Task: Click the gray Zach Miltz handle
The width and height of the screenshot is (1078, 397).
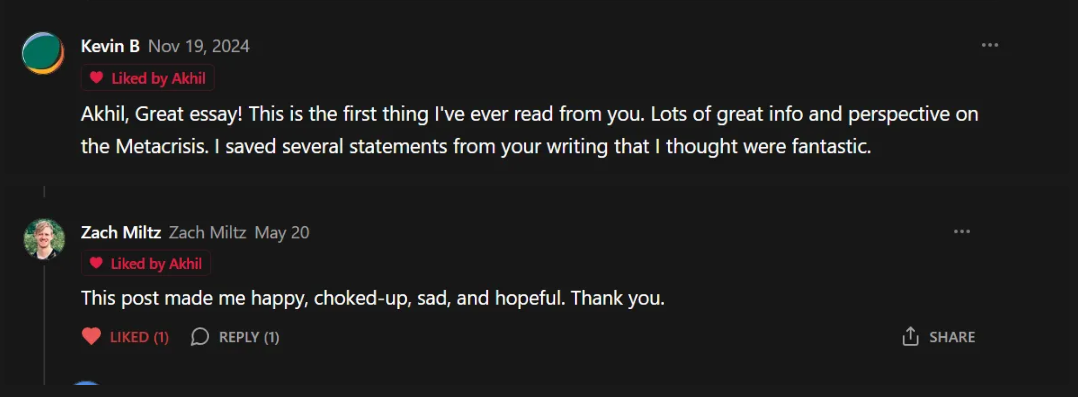Action: coord(208,233)
